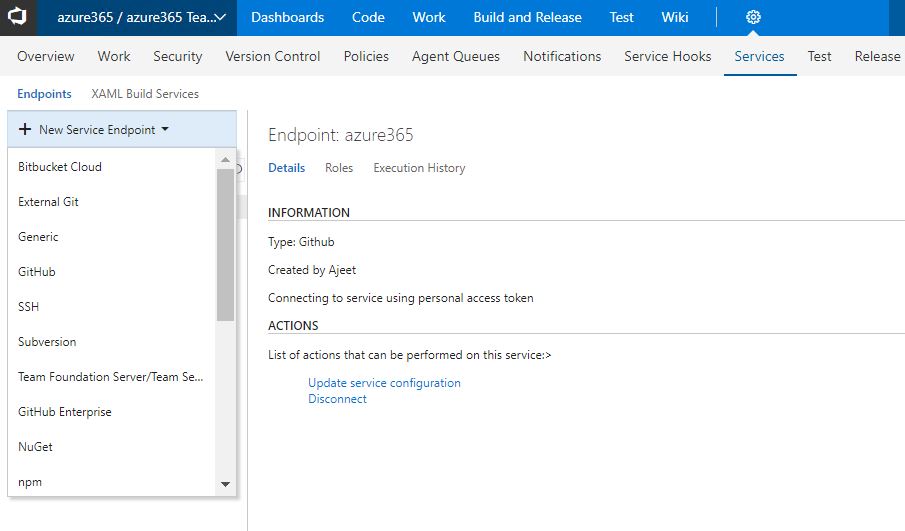
Task: Switch to the Execution History tab
Action: pos(419,168)
